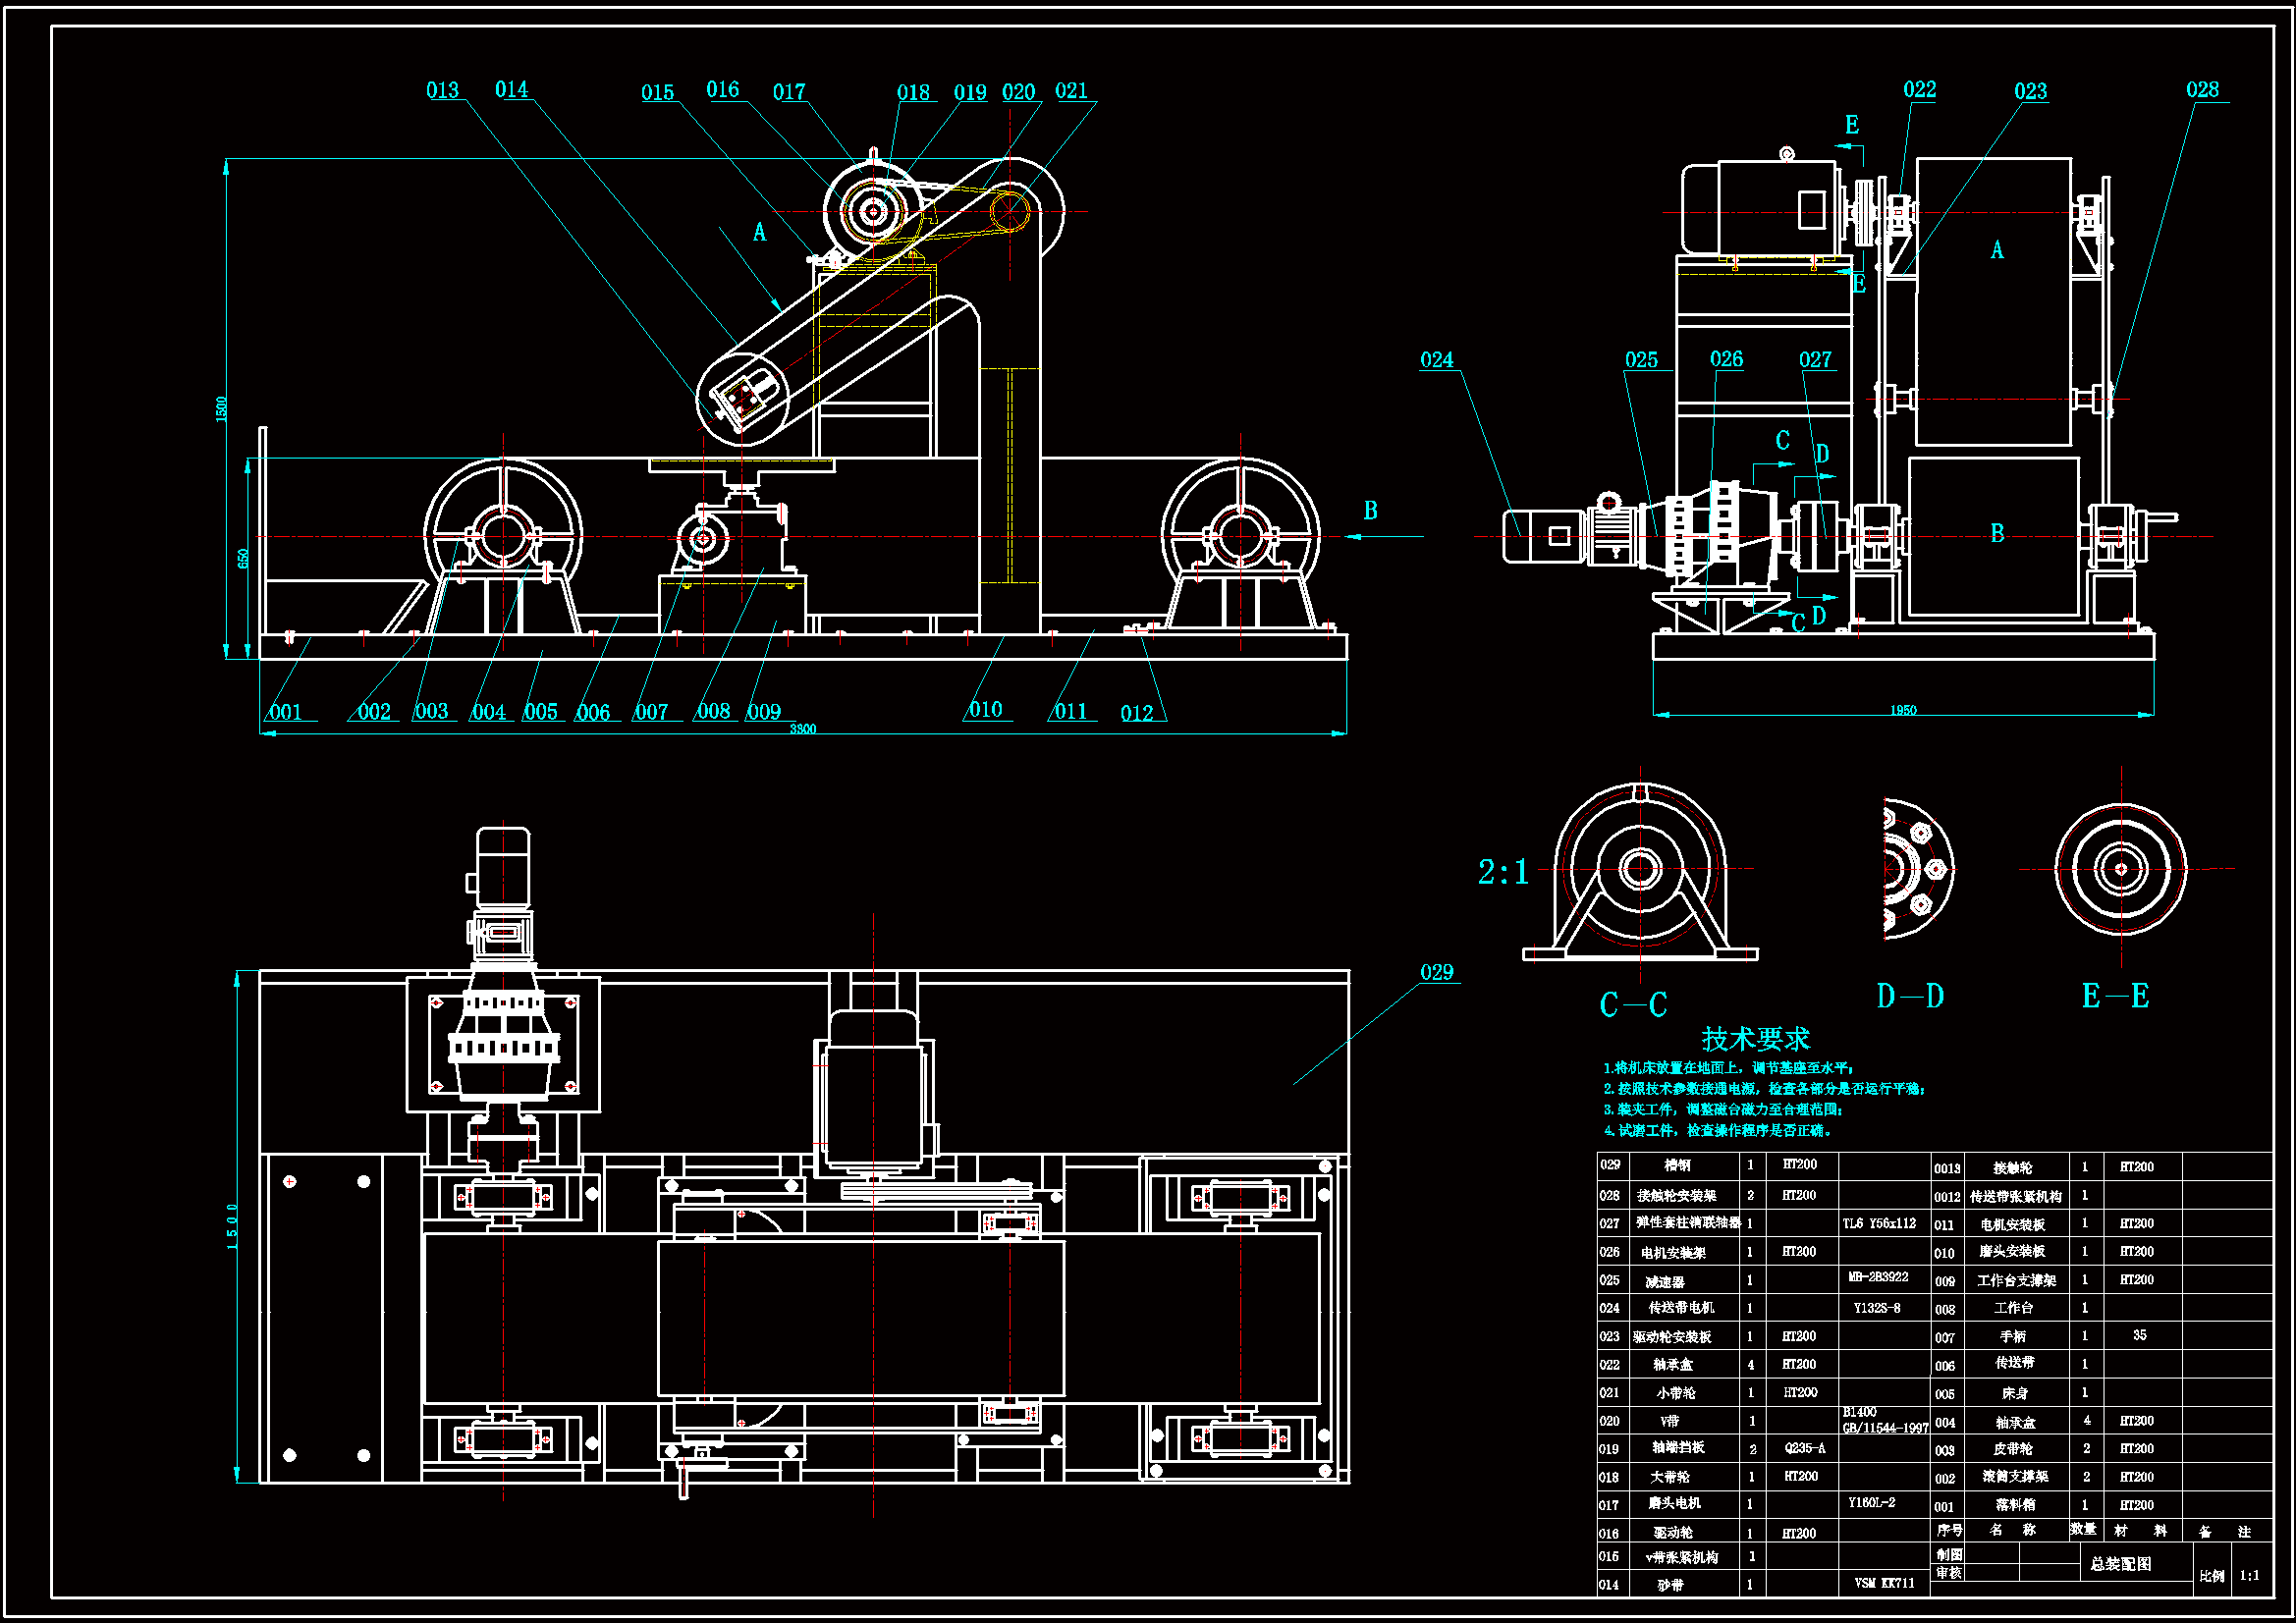
Task: Select callout label 029 near plan view
Action: click(x=1436, y=972)
